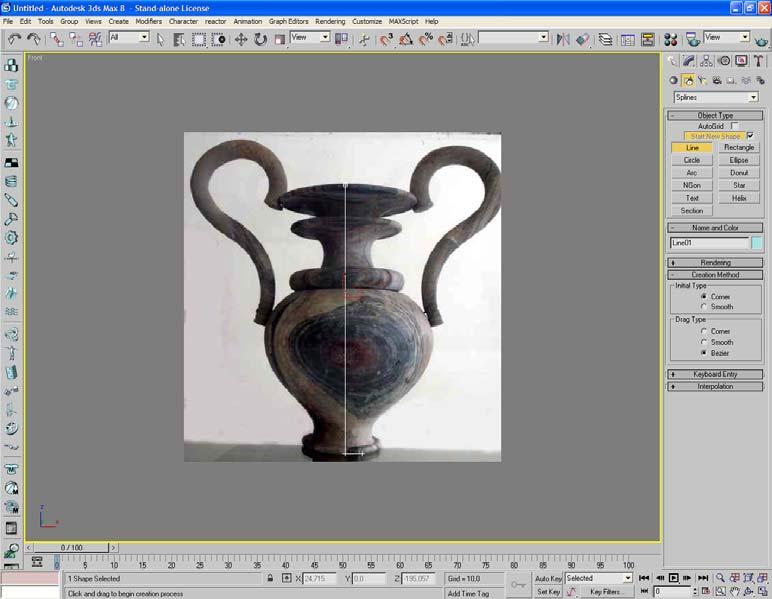Image resolution: width=772 pixels, height=599 pixels.
Task: Click the Redo arrow icon
Action: 34,39
